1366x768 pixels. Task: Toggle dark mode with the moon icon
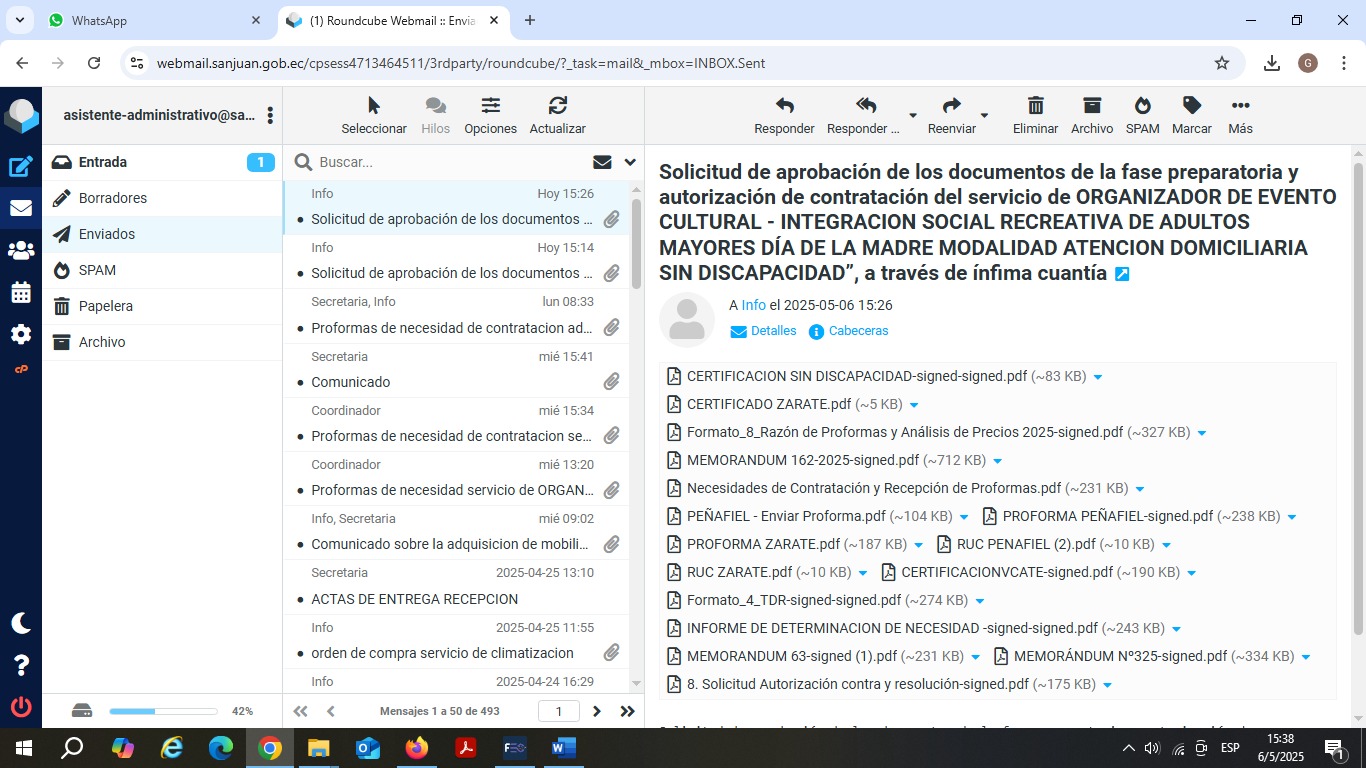pyautogui.click(x=21, y=623)
